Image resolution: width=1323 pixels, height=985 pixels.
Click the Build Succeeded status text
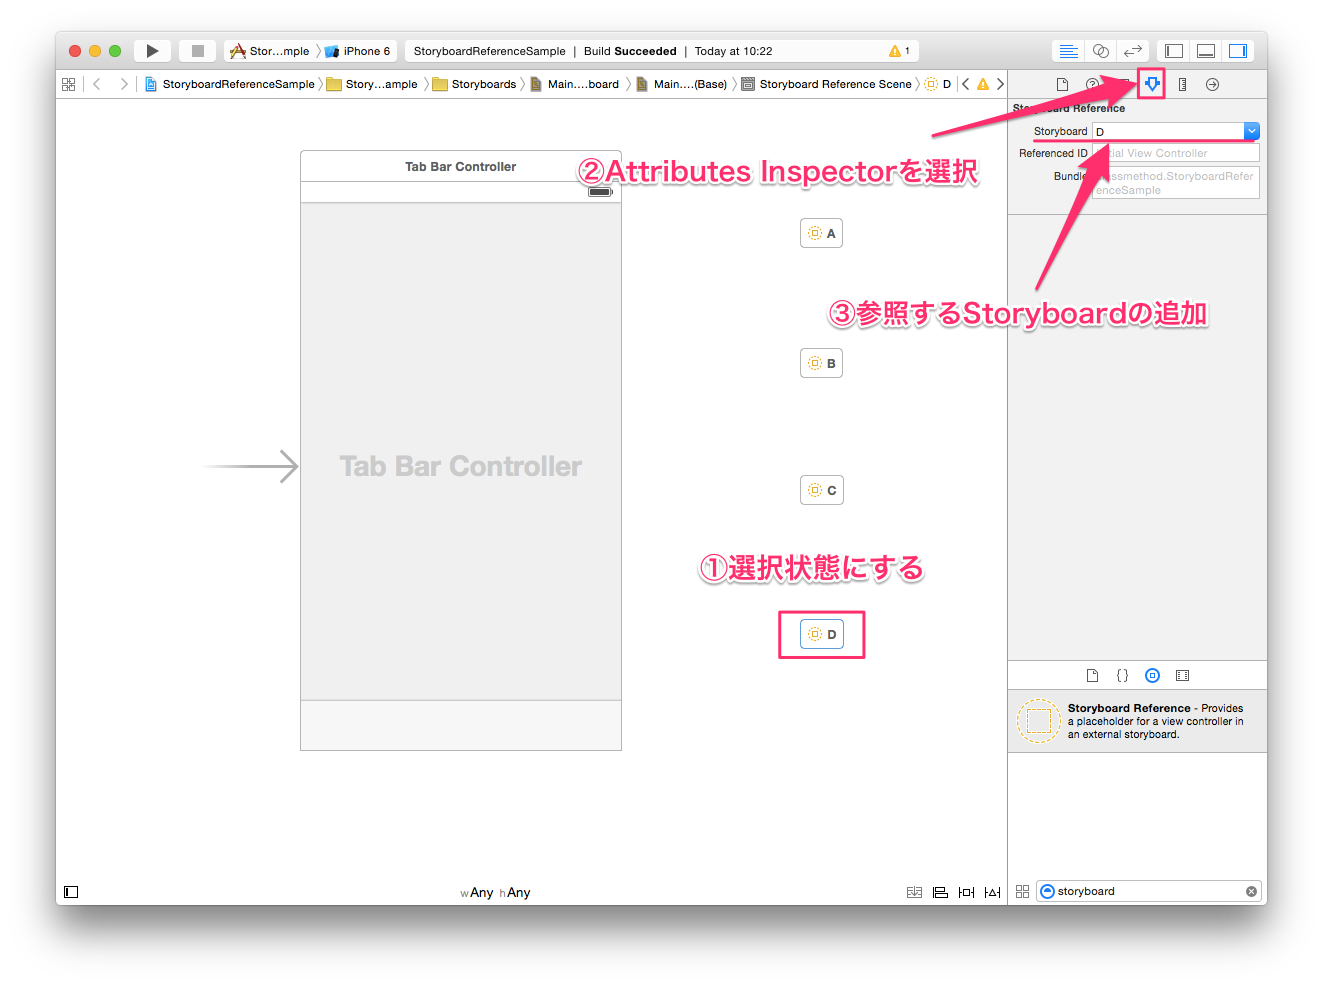pyautogui.click(x=630, y=51)
